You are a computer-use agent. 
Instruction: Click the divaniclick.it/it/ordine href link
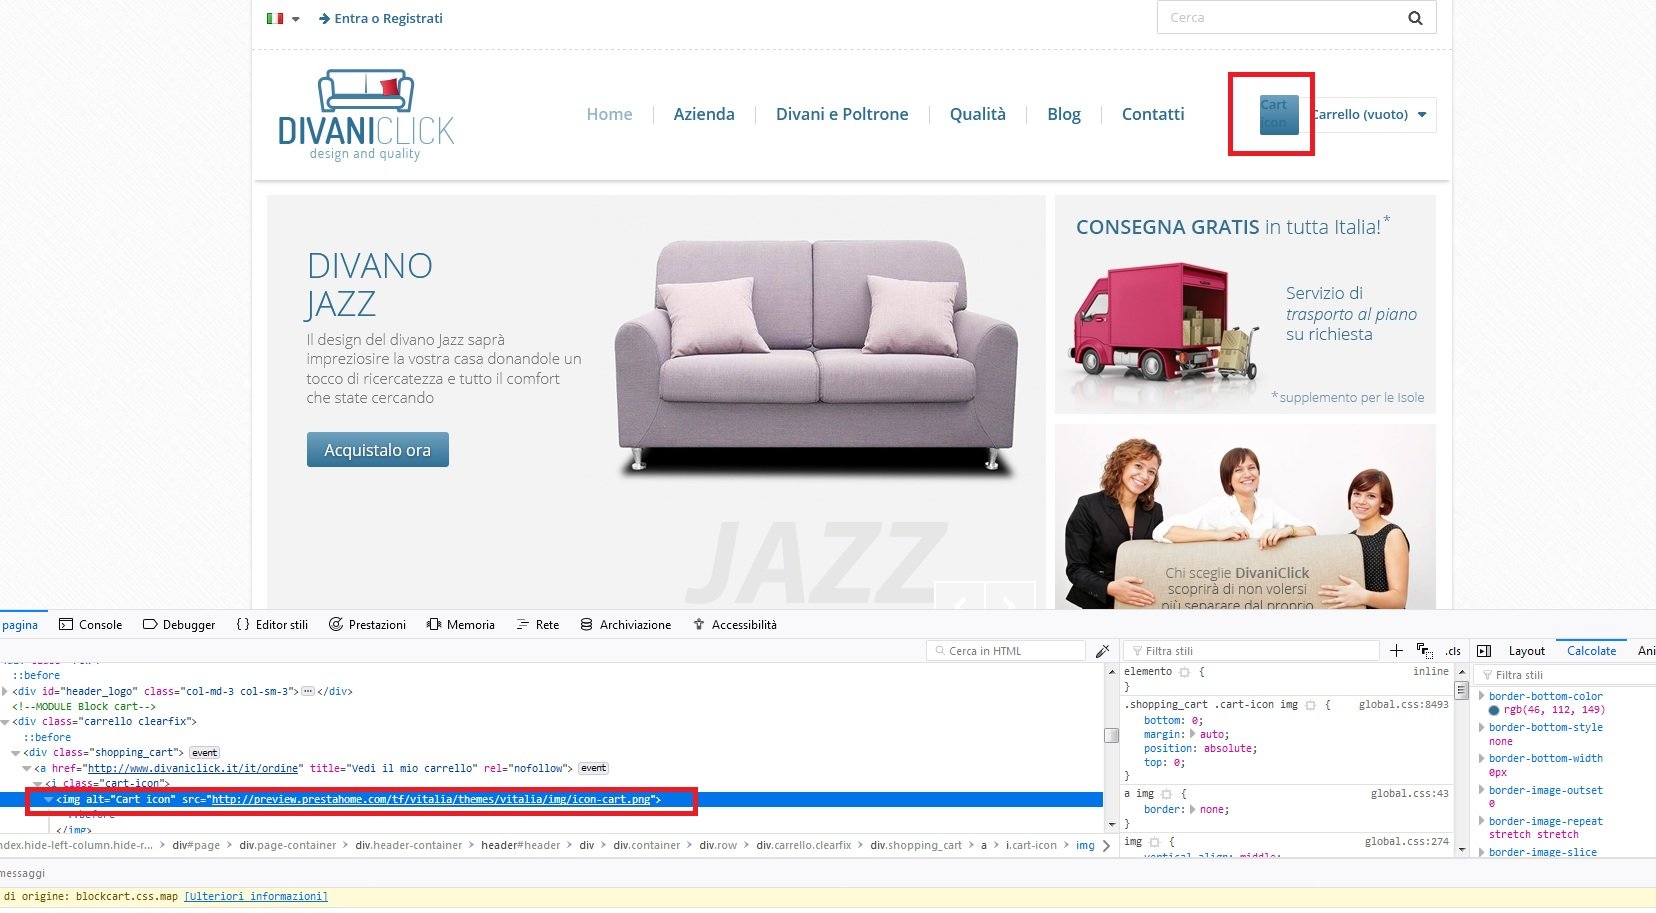point(193,769)
